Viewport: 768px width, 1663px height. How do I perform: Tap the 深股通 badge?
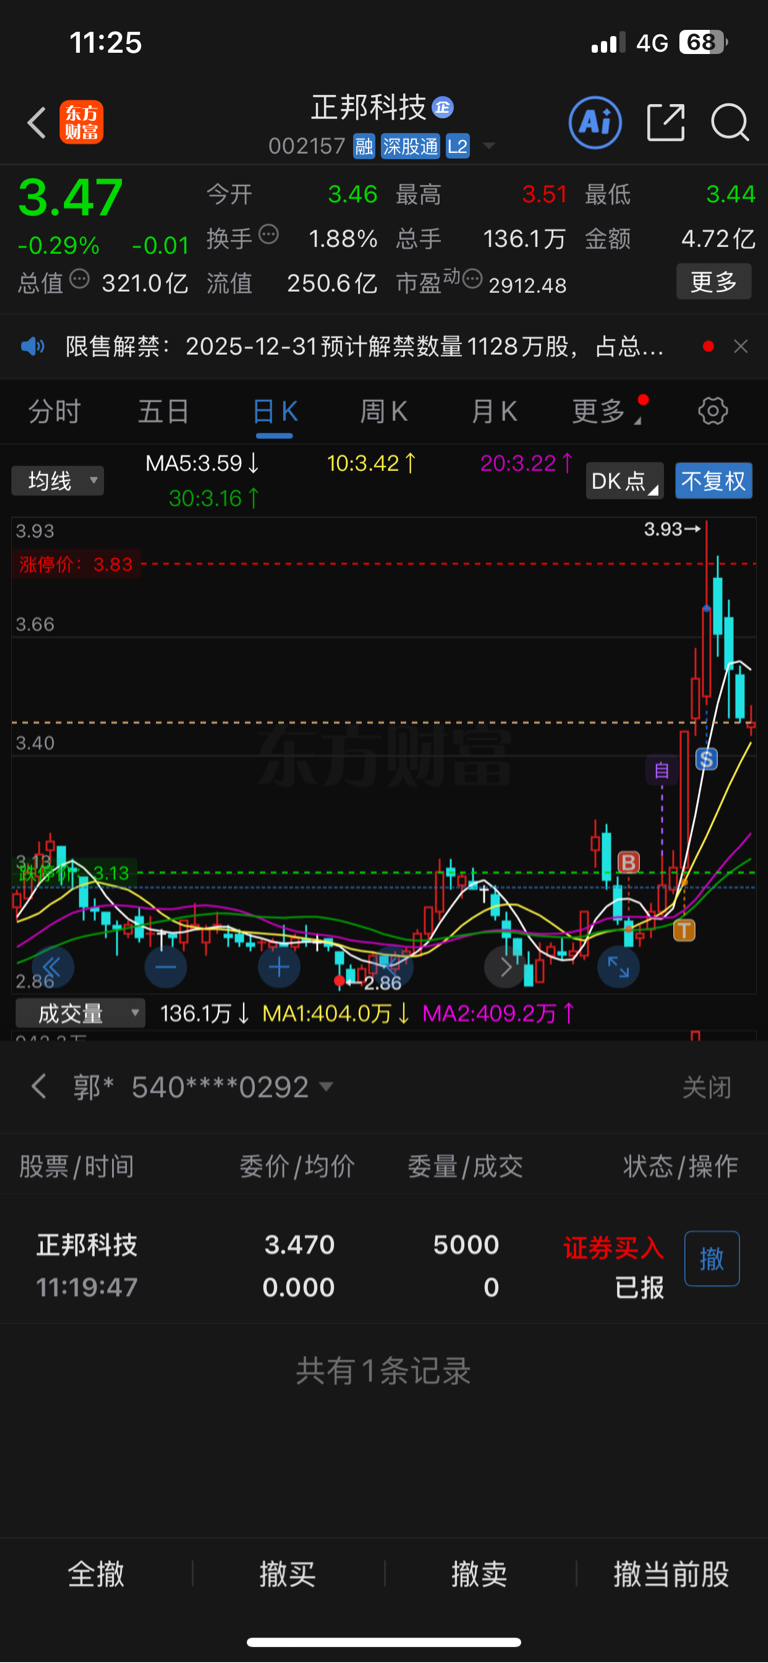point(410,147)
